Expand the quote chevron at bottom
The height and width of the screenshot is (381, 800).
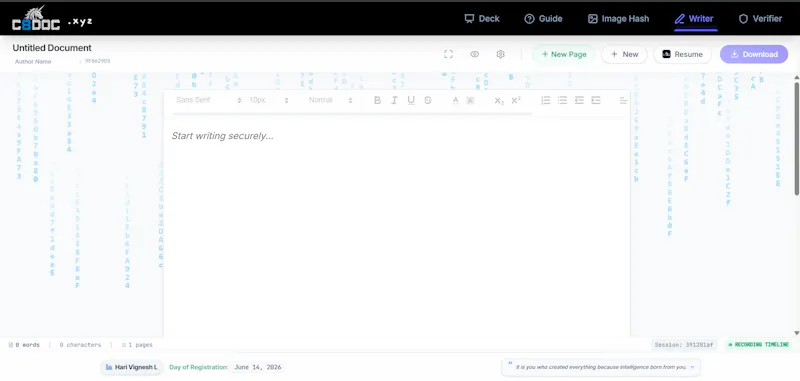coord(692,367)
